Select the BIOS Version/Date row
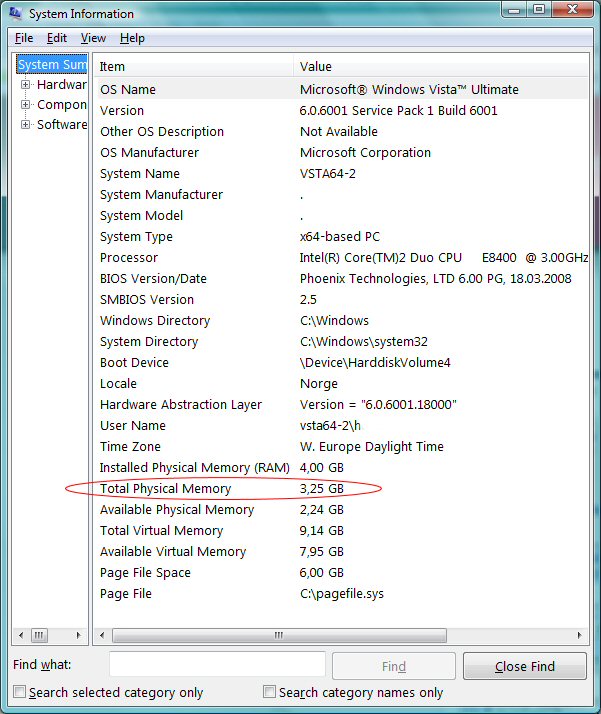This screenshot has height=714, width=601. point(342,278)
